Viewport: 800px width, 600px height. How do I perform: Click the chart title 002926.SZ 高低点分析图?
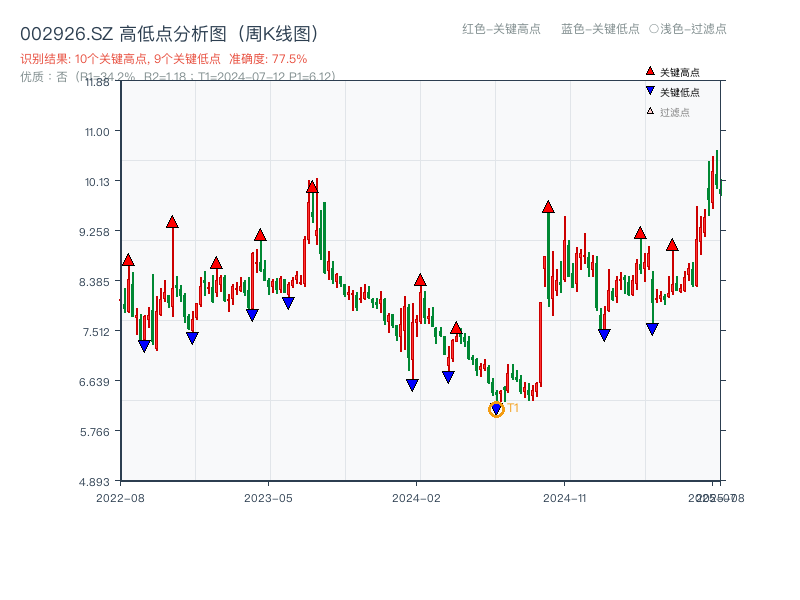(169, 34)
